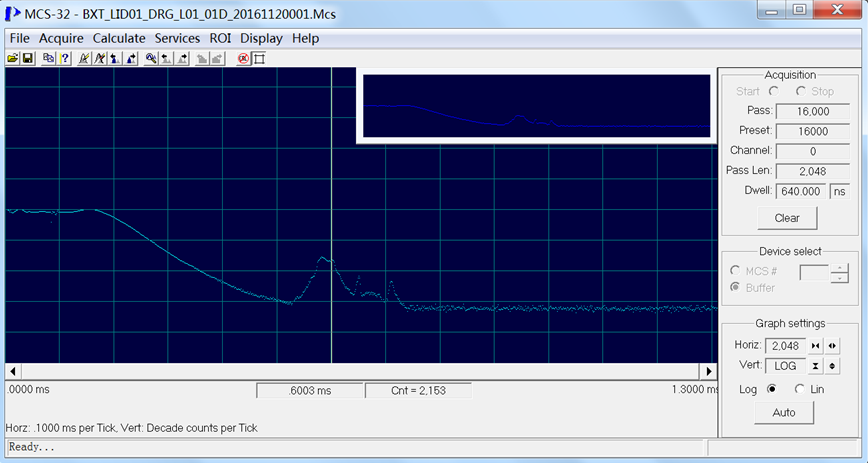Select the Stop acquisition radio button
This screenshot has width=868, height=463.
coord(800,91)
